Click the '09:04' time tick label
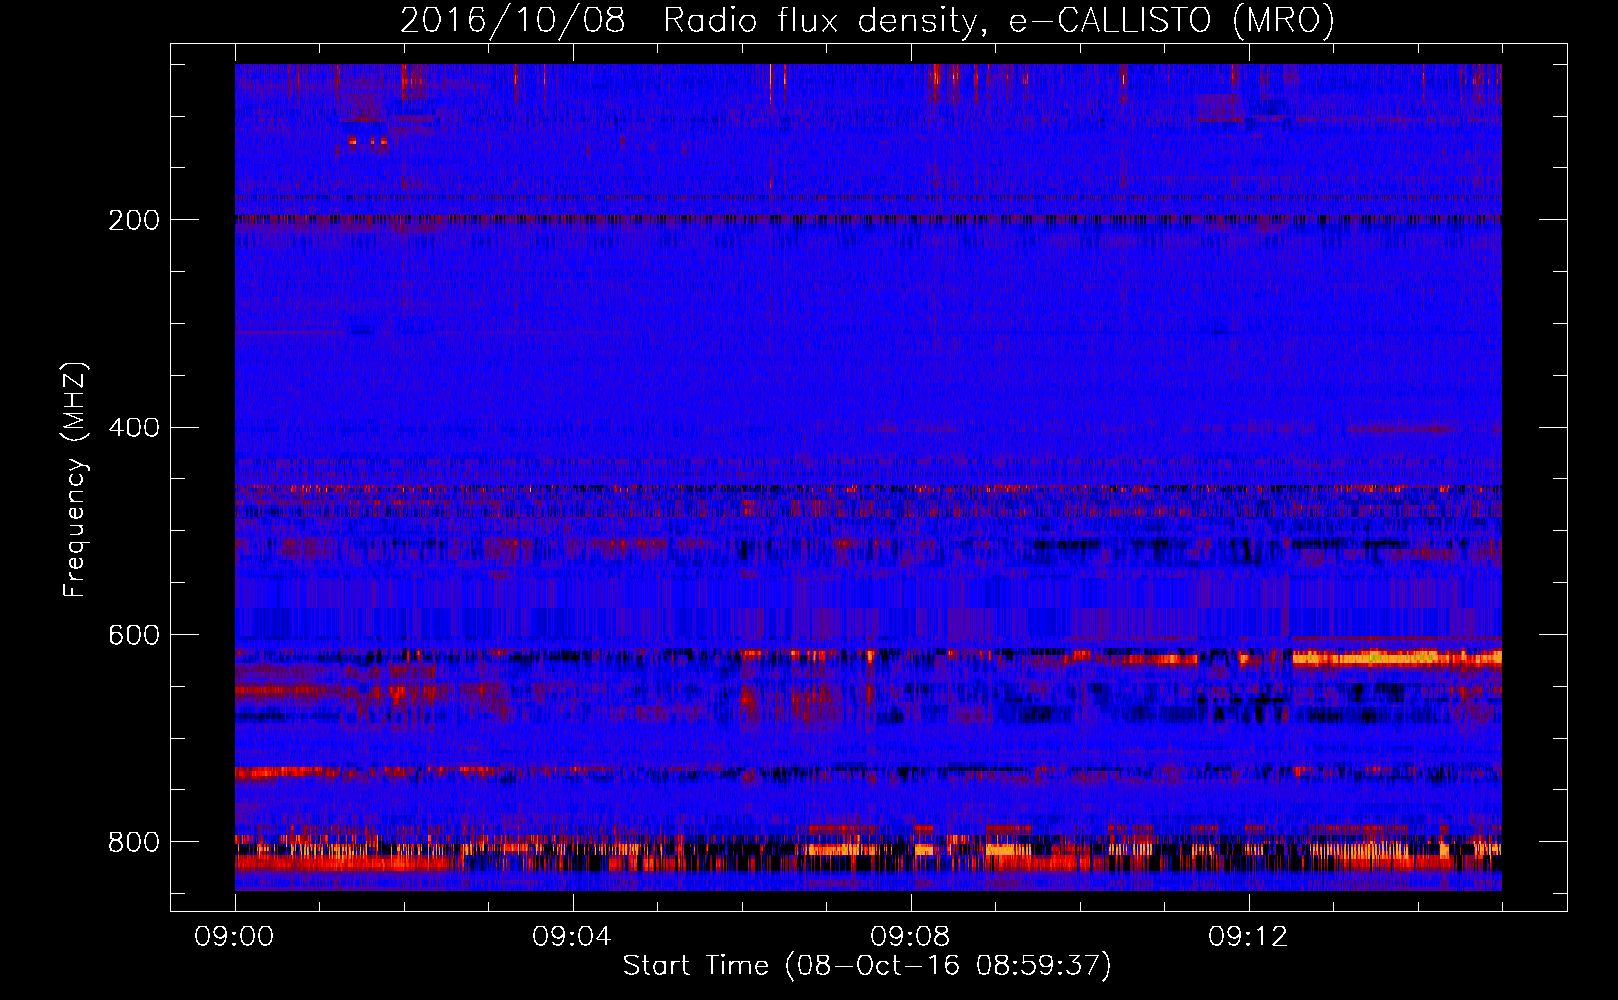1618x1000 pixels. [572, 937]
